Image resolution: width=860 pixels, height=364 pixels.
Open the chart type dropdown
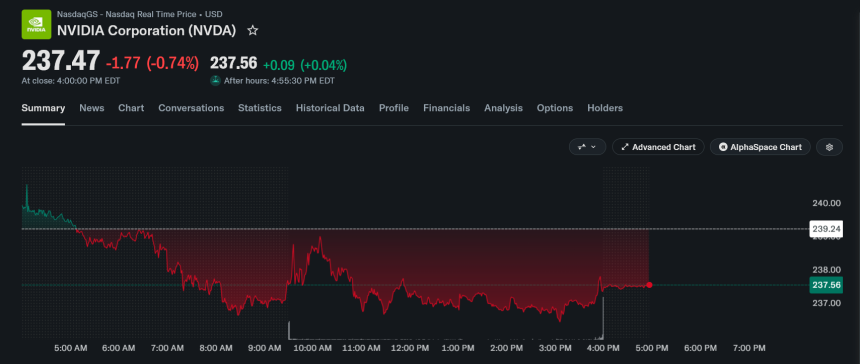[587, 147]
